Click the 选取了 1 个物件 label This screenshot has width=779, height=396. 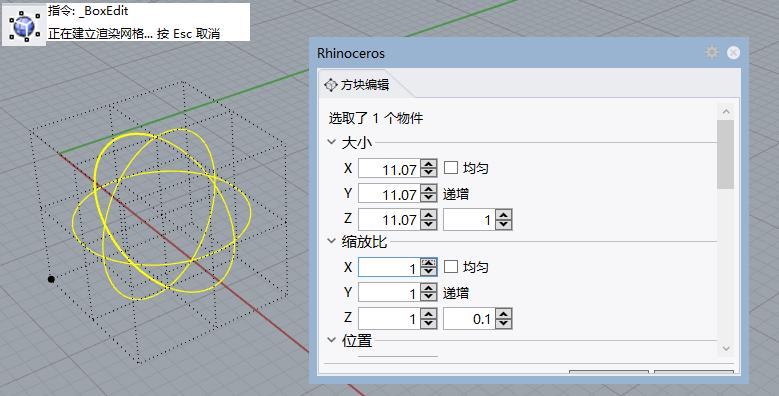click(376, 118)
